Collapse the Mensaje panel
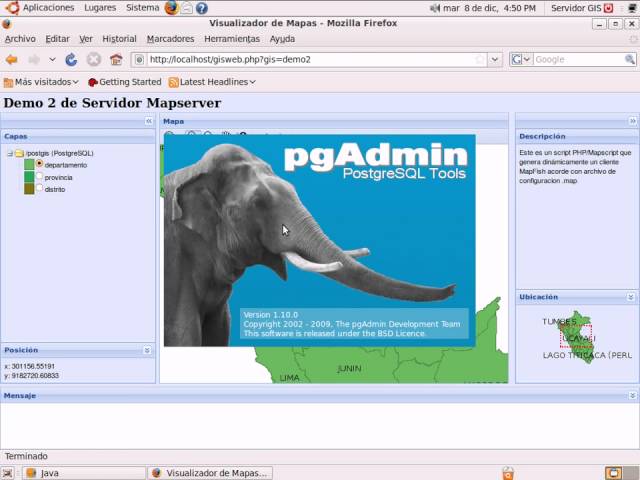 pyautogui.click(x=632, y=396)
